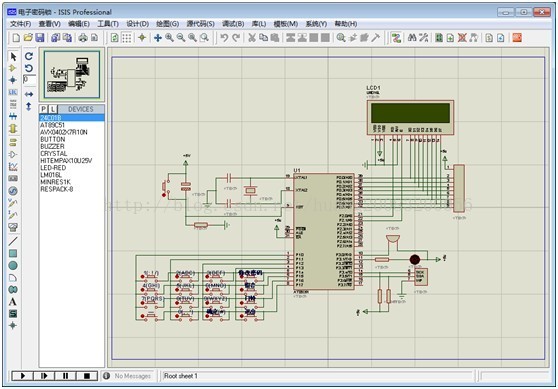Click the LCD1 display component
Image resolution: width=558 pixels, height=389 pixels.
point(410,117)
